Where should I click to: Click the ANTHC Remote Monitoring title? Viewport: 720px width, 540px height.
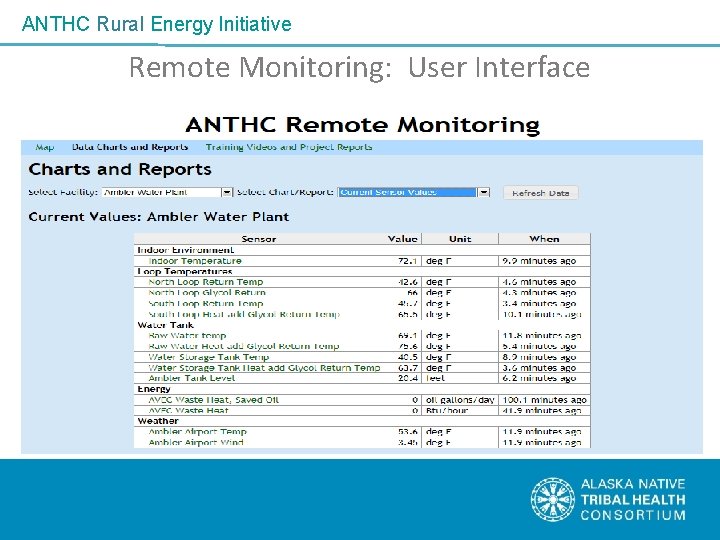pyautogui.click(x=362, y=125)
